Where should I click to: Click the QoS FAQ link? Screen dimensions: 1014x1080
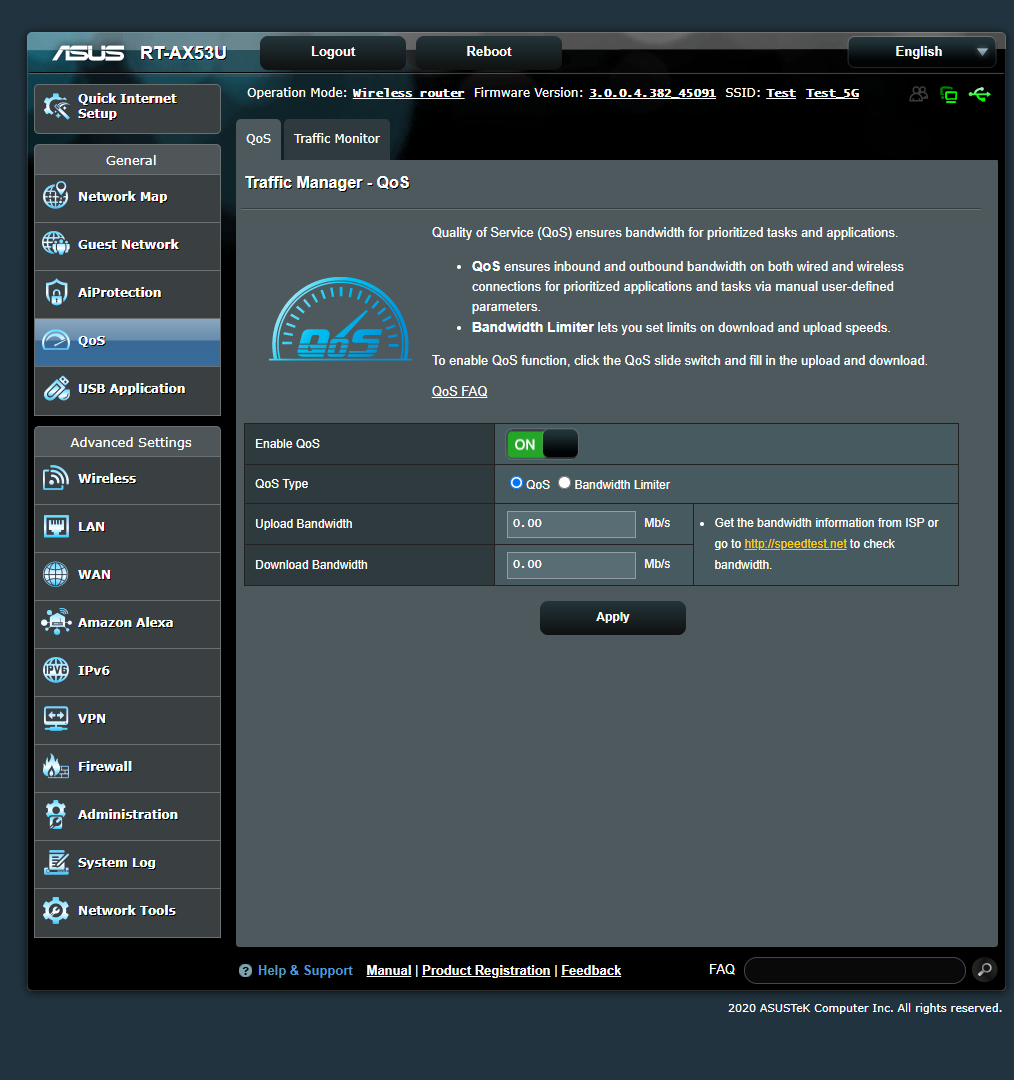[x=459, y=391]
